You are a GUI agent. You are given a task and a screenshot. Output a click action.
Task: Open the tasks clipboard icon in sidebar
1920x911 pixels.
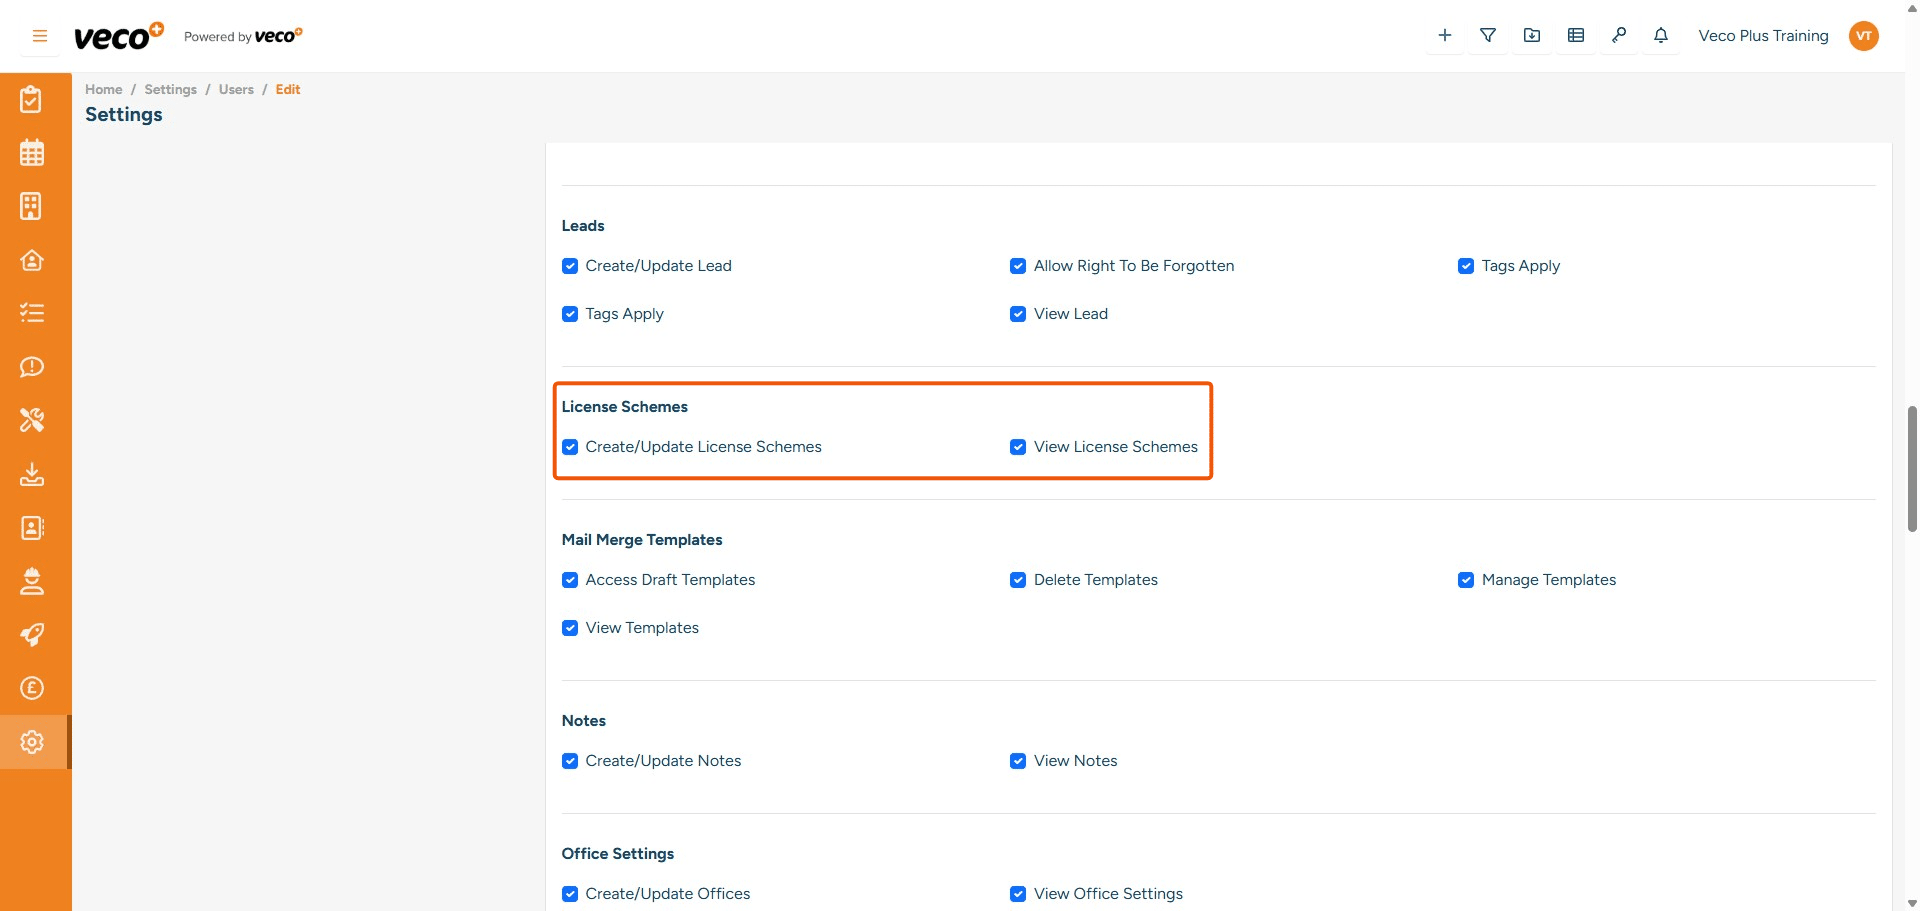click(x=33, y=99)
